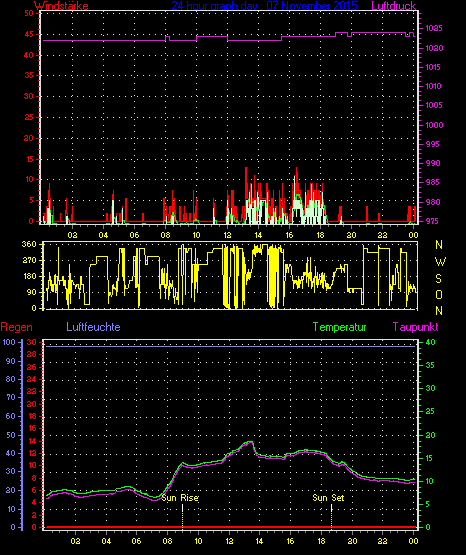The width and height of the screenshot is (466, 555).
Task: Click the Sun Set tick marker line
Action: click(331, 516)
